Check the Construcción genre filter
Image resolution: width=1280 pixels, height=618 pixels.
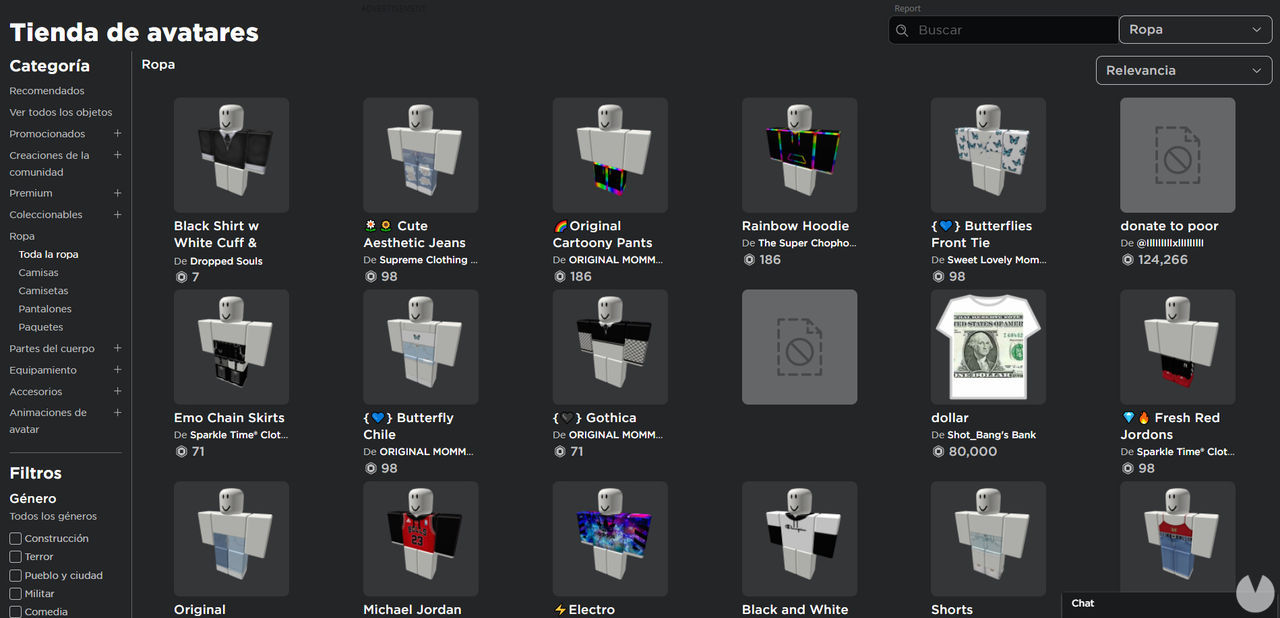tap(15, 539)
